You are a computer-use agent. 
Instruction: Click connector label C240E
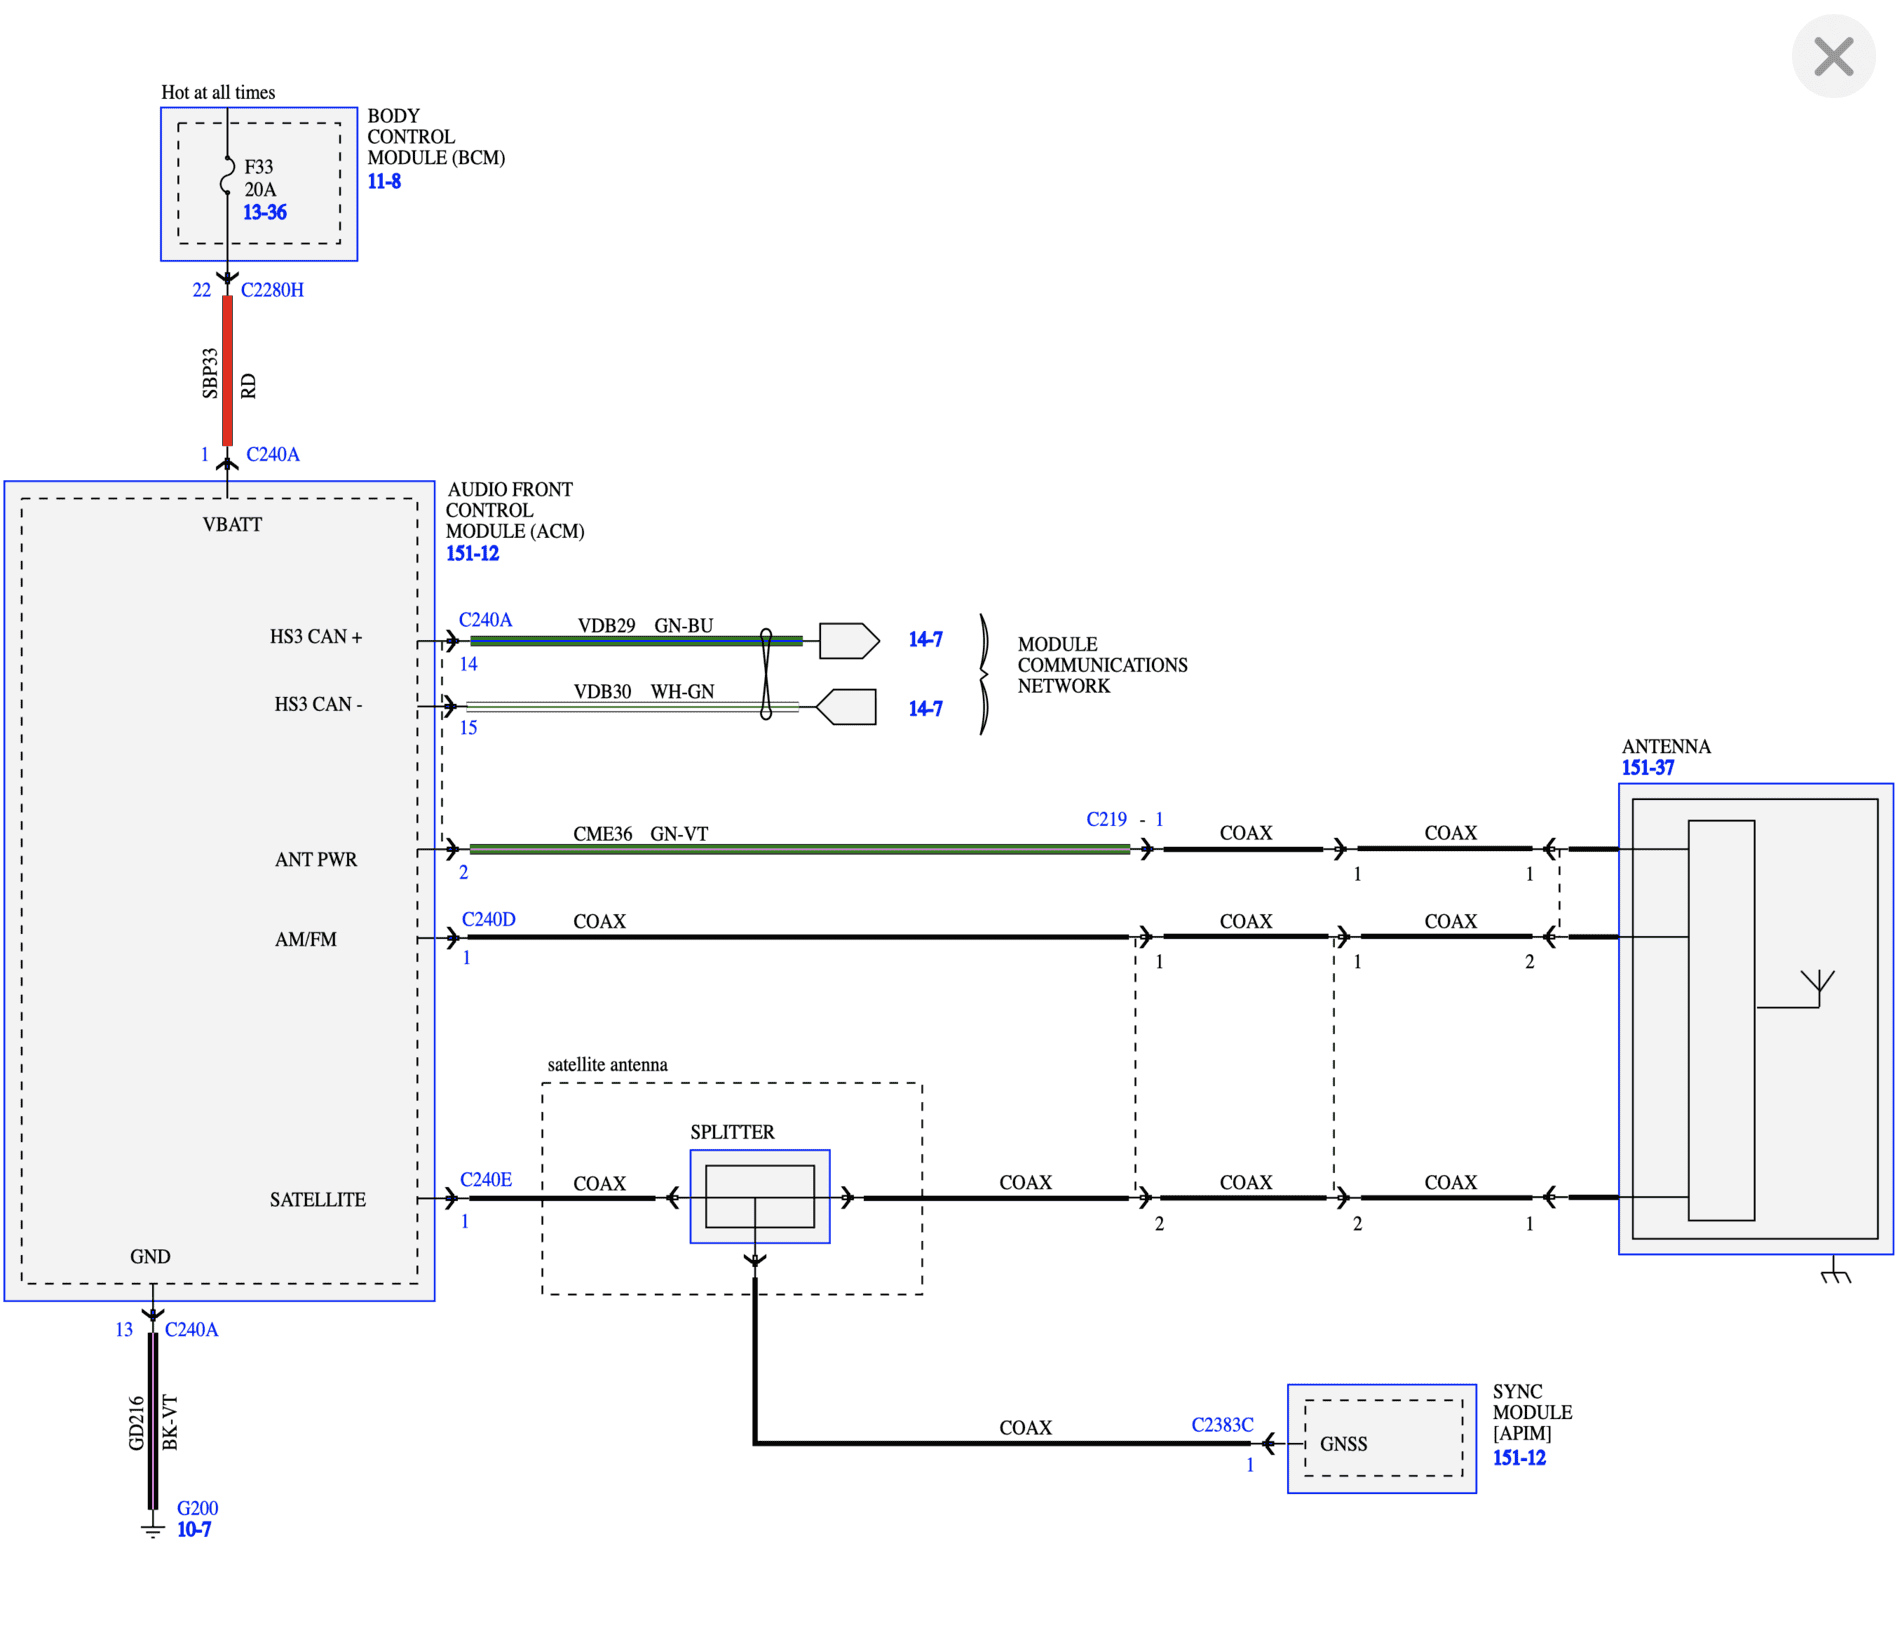[486, 1180]
